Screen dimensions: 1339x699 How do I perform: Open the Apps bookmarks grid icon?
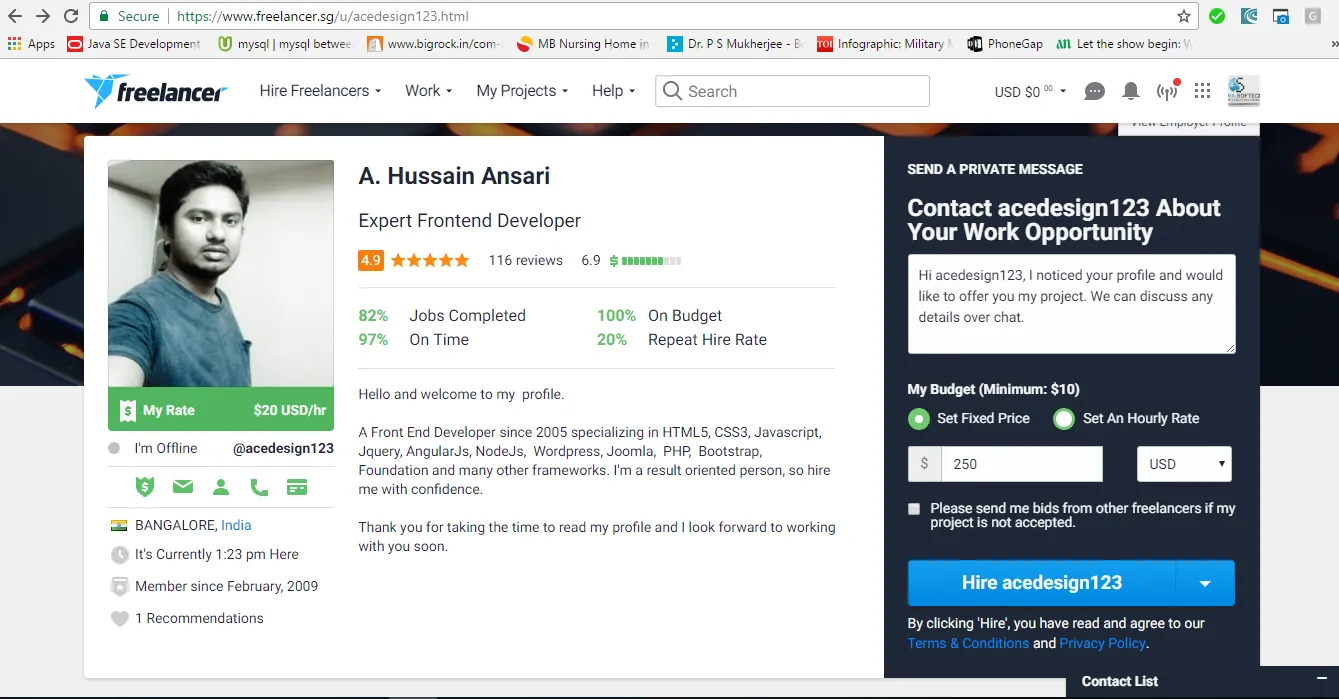click(15, 44)
